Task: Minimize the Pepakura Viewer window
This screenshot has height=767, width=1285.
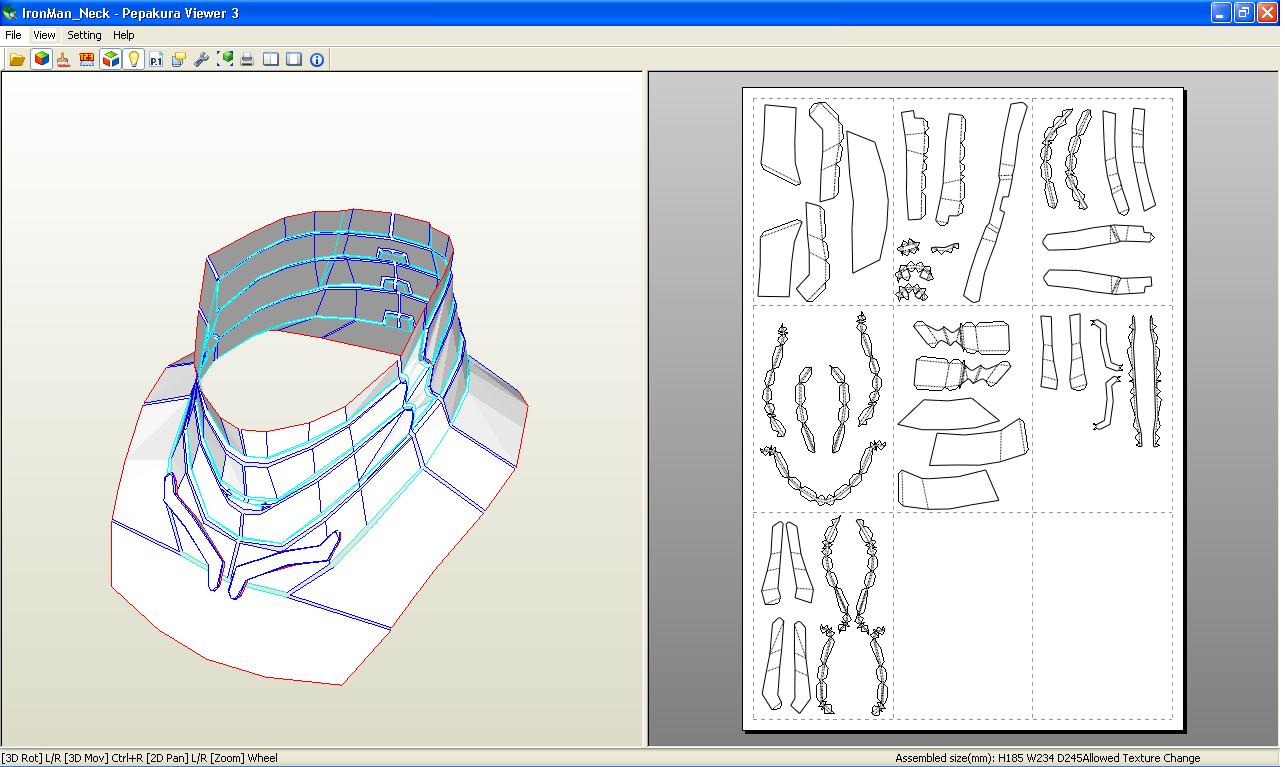Action: [1221, 13]
